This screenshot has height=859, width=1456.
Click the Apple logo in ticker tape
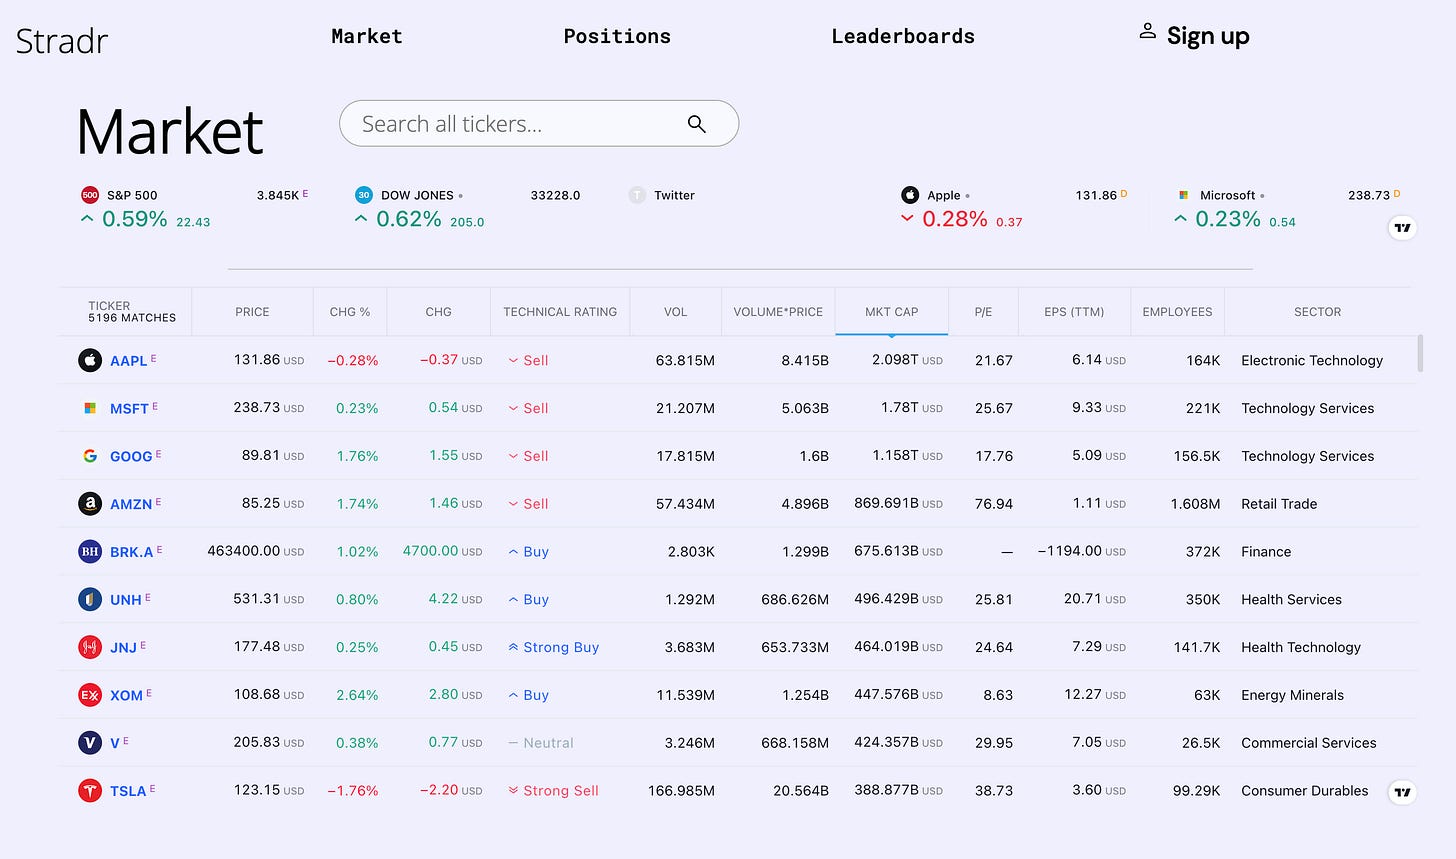(x=910, y=195)
